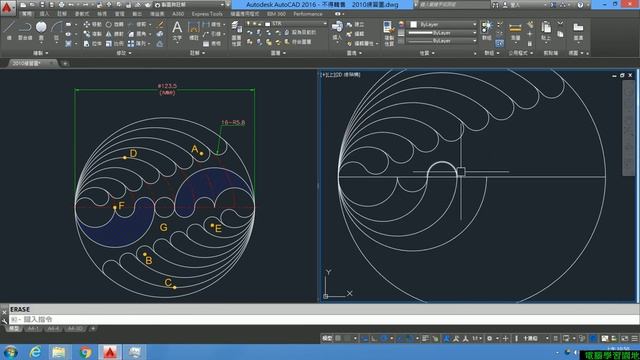Toggle grid display in status bar
Screen dimensions: 640x360
pos(338,338)
